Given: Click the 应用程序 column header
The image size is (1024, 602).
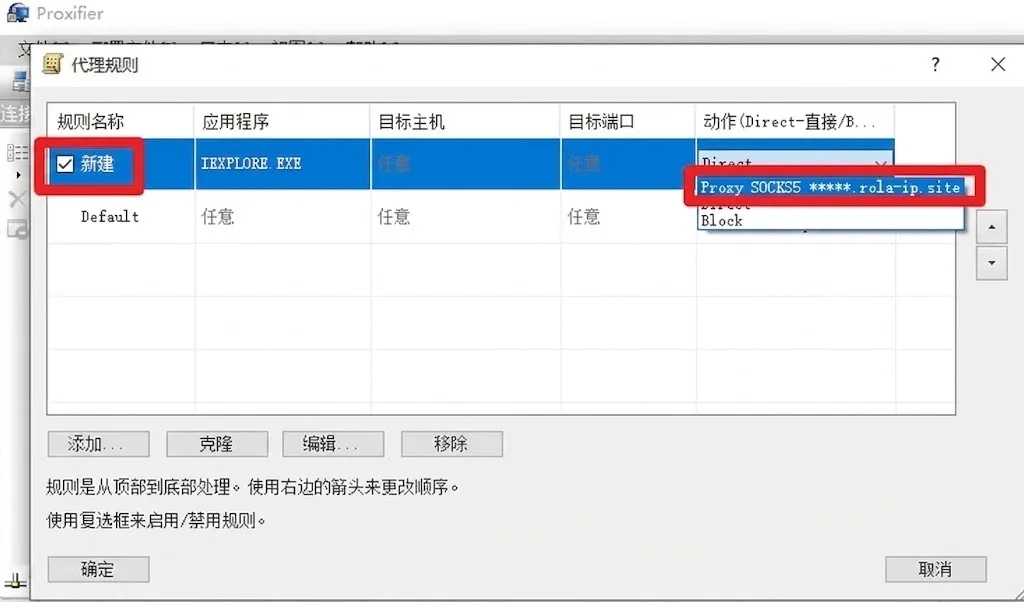Looking at the screenshot, I should (x=282, y=121).
